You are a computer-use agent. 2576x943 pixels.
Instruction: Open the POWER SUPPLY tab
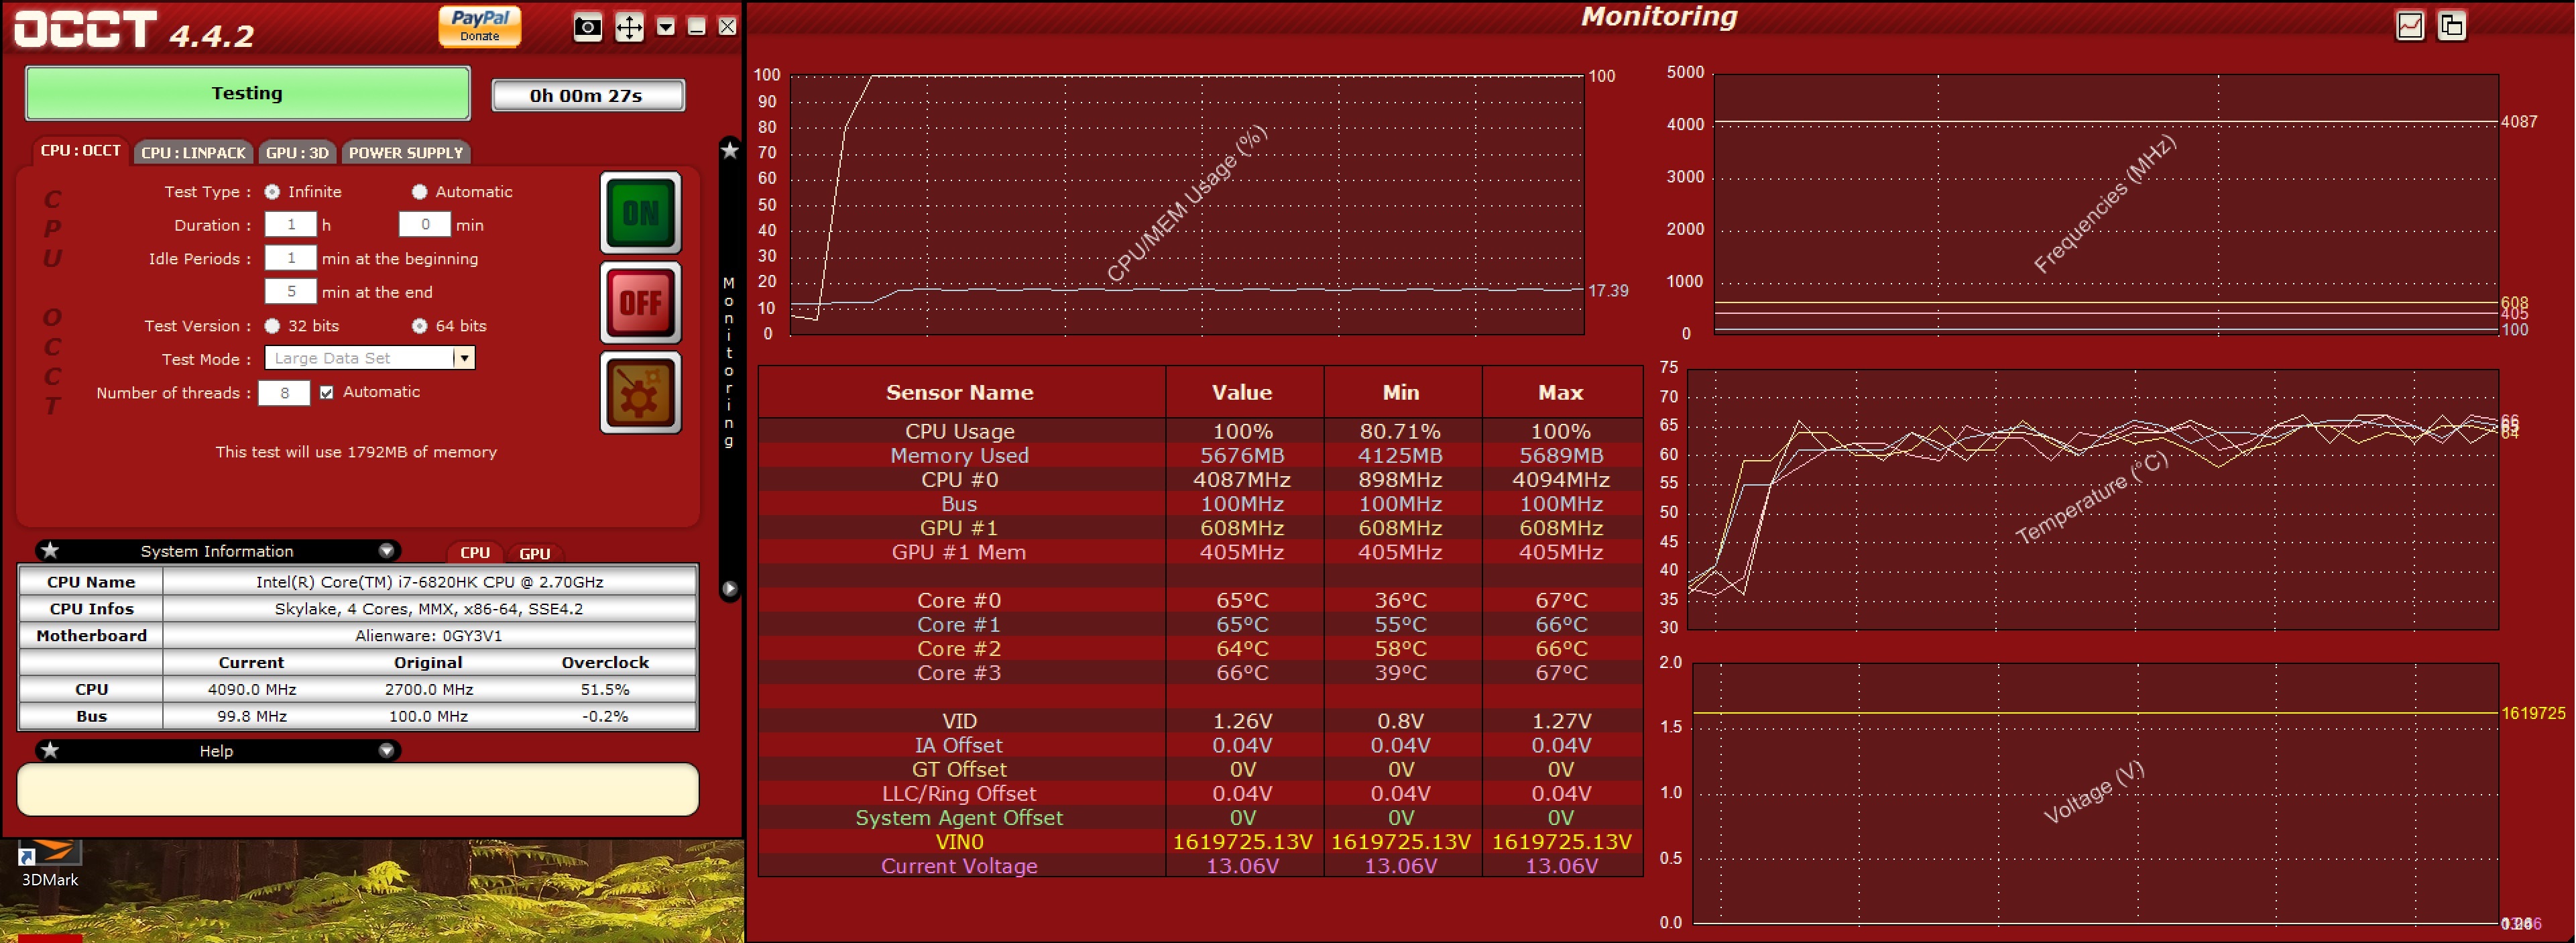click(406, 152)
